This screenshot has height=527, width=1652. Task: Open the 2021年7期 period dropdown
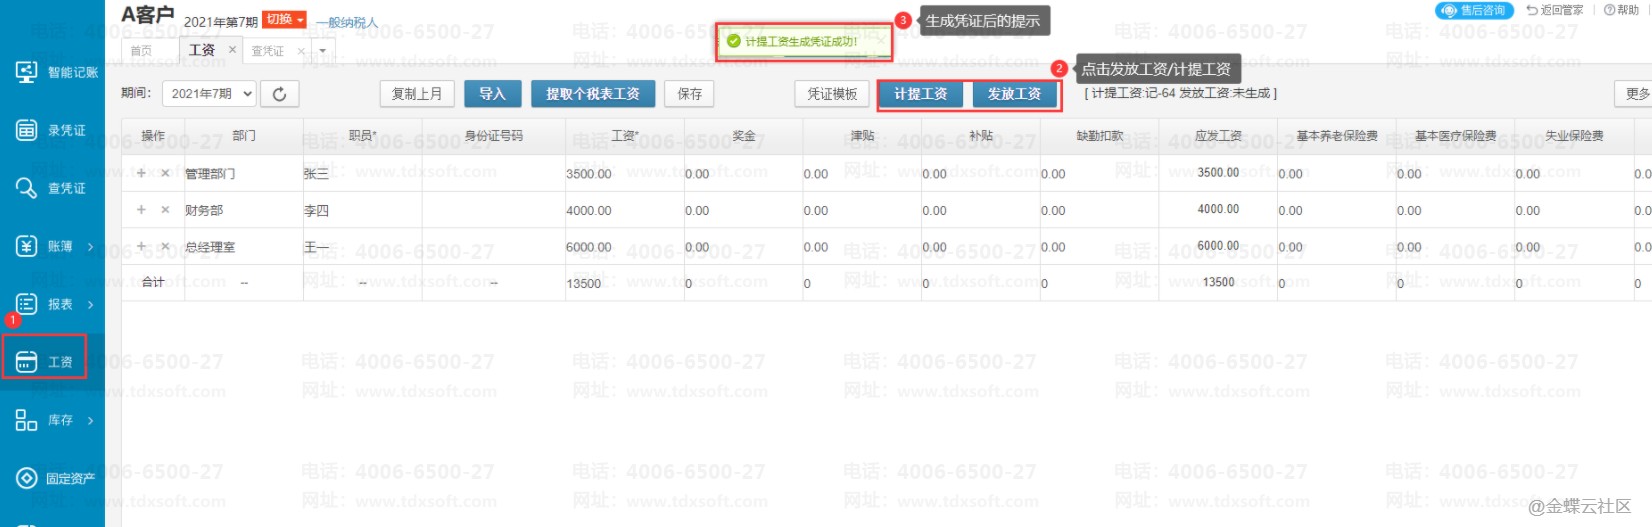pos(209,94)
